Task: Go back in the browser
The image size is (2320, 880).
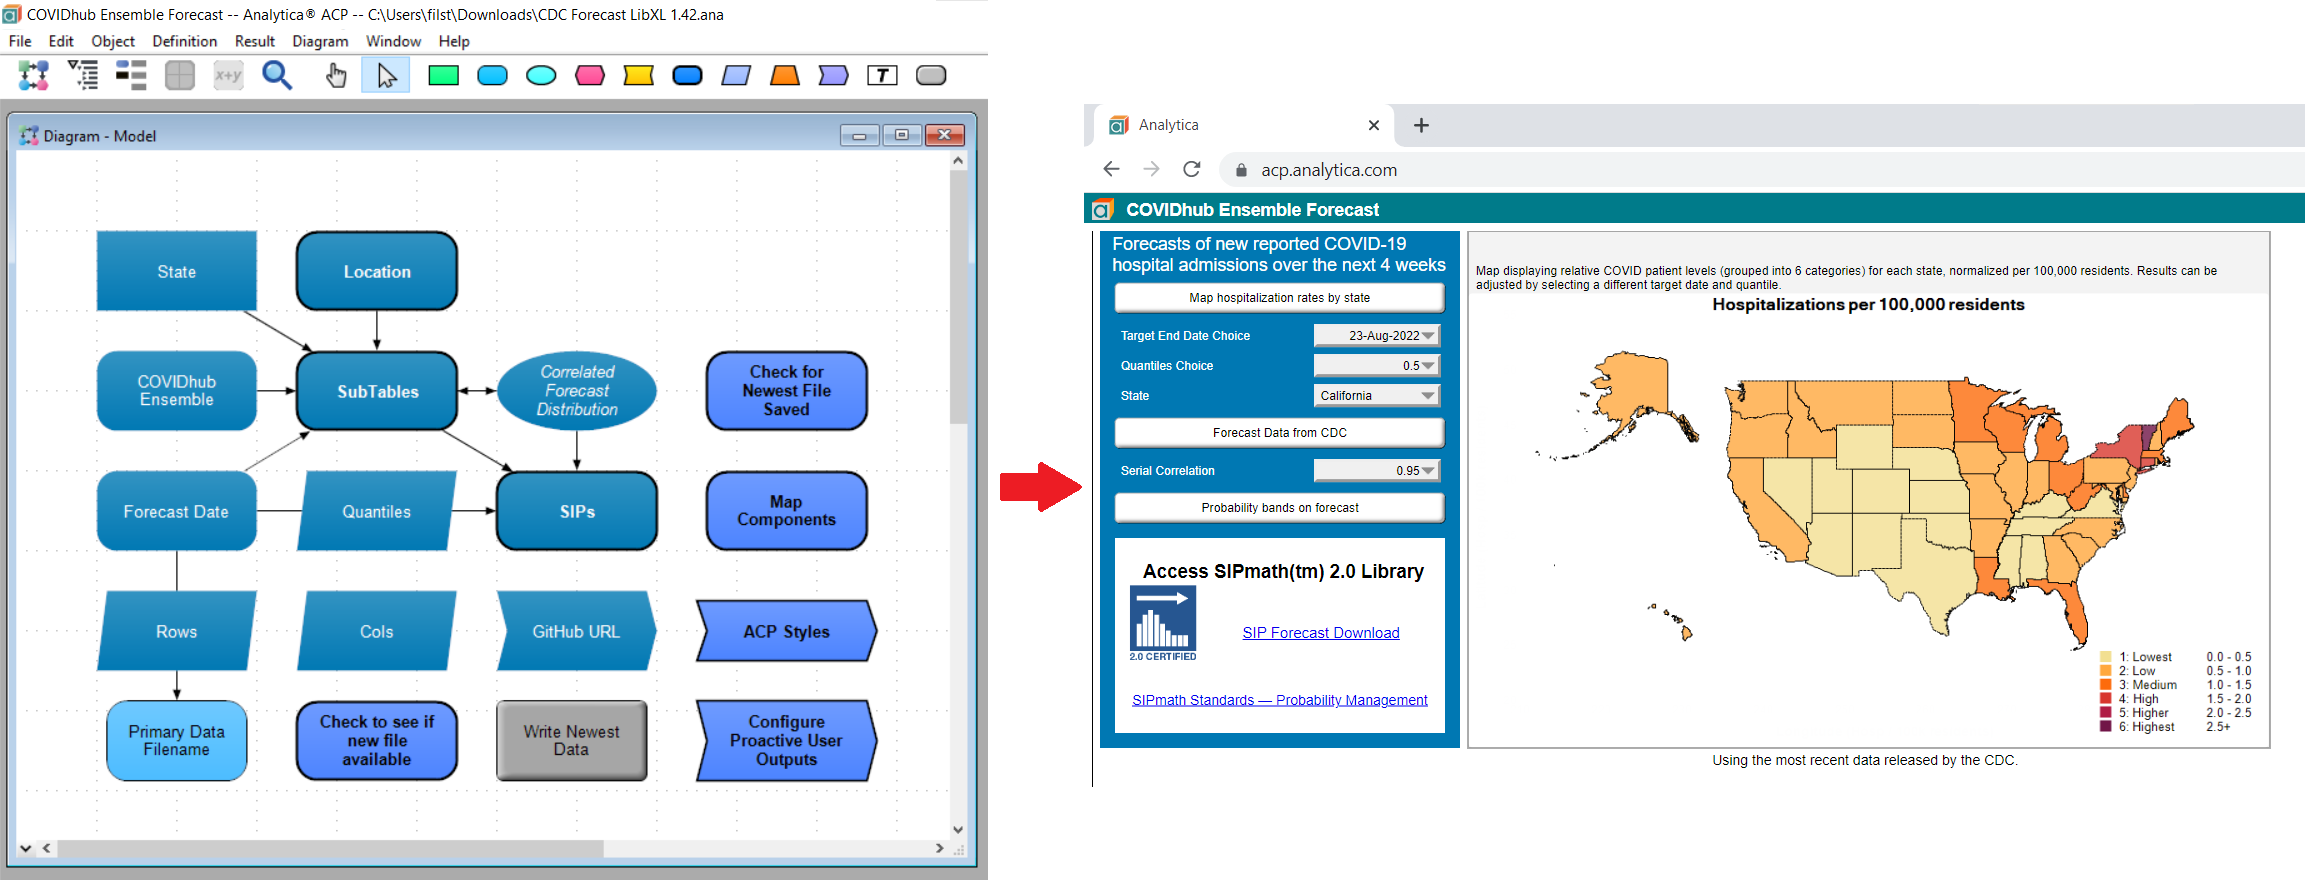Action: click(x=1111, y=169)
